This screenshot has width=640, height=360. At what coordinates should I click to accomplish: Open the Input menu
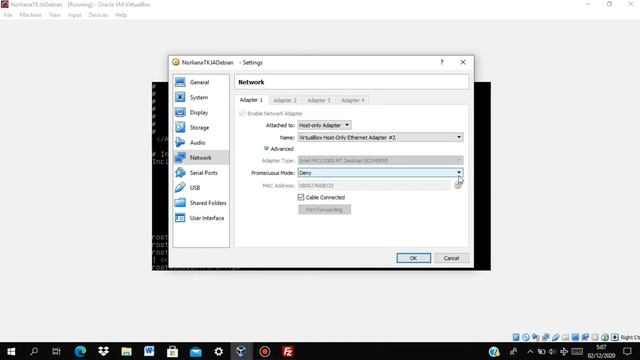click(75, 15)
